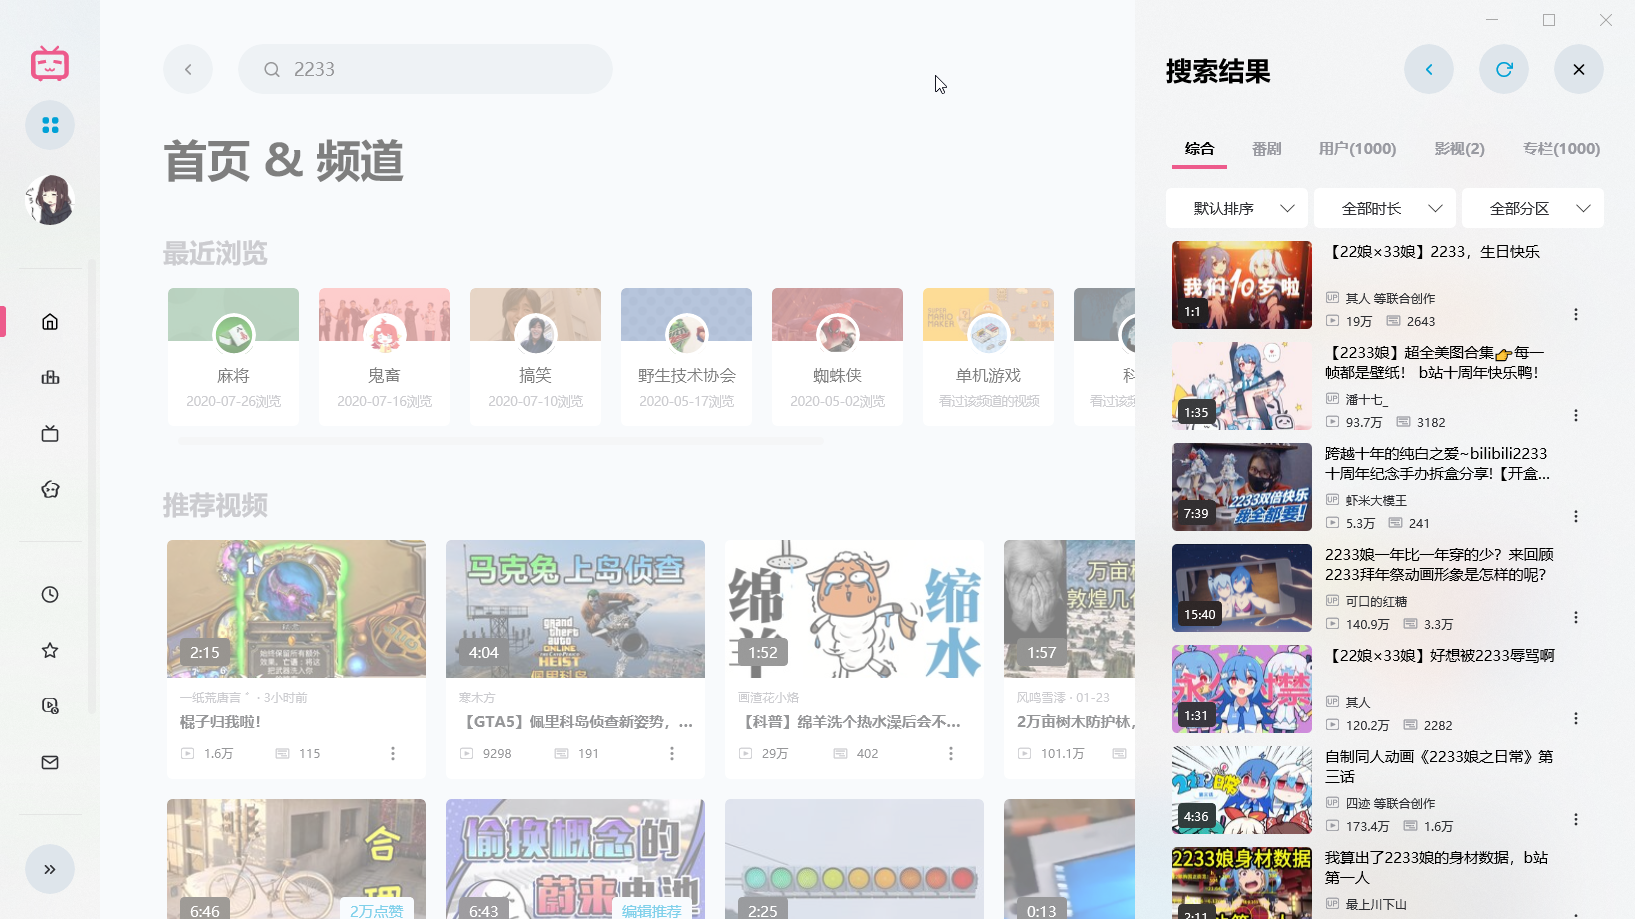Viewport: 1635px width, 919px height.
Task: Play the GTA5 佩里科岛侦查 video thumbnail
Action: click(575, 609)
